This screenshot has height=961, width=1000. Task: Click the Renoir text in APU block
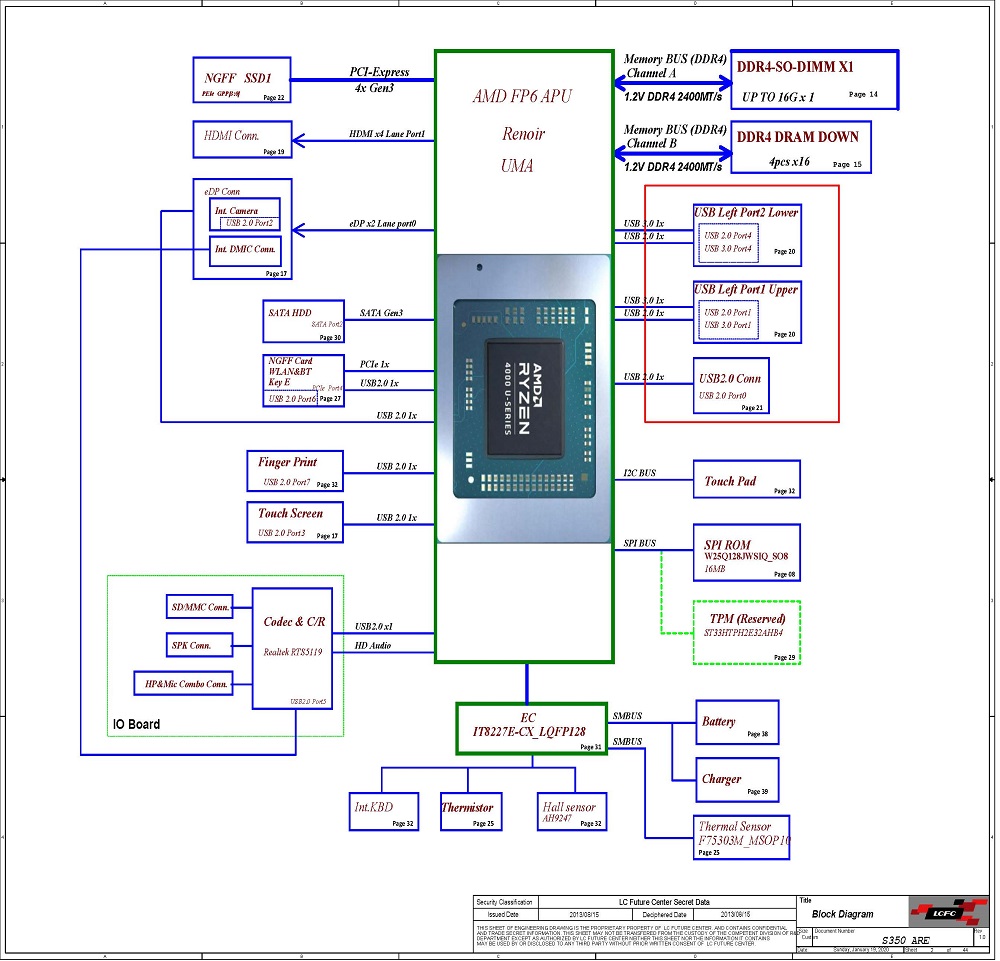click(524, 134)
